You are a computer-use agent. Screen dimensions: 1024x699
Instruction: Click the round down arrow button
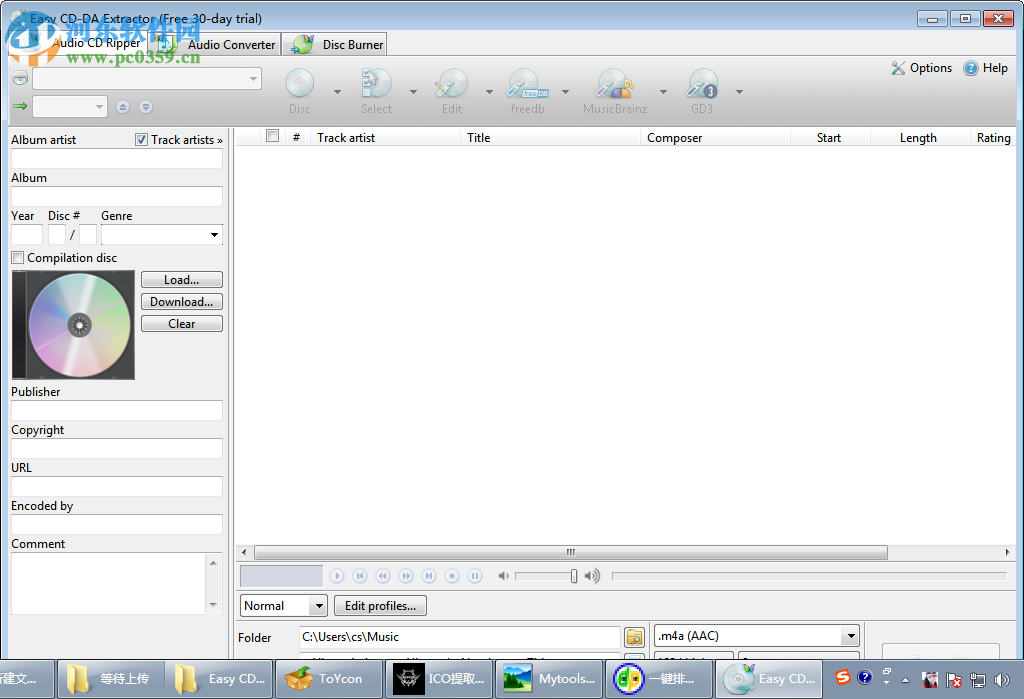click(146, 106)
